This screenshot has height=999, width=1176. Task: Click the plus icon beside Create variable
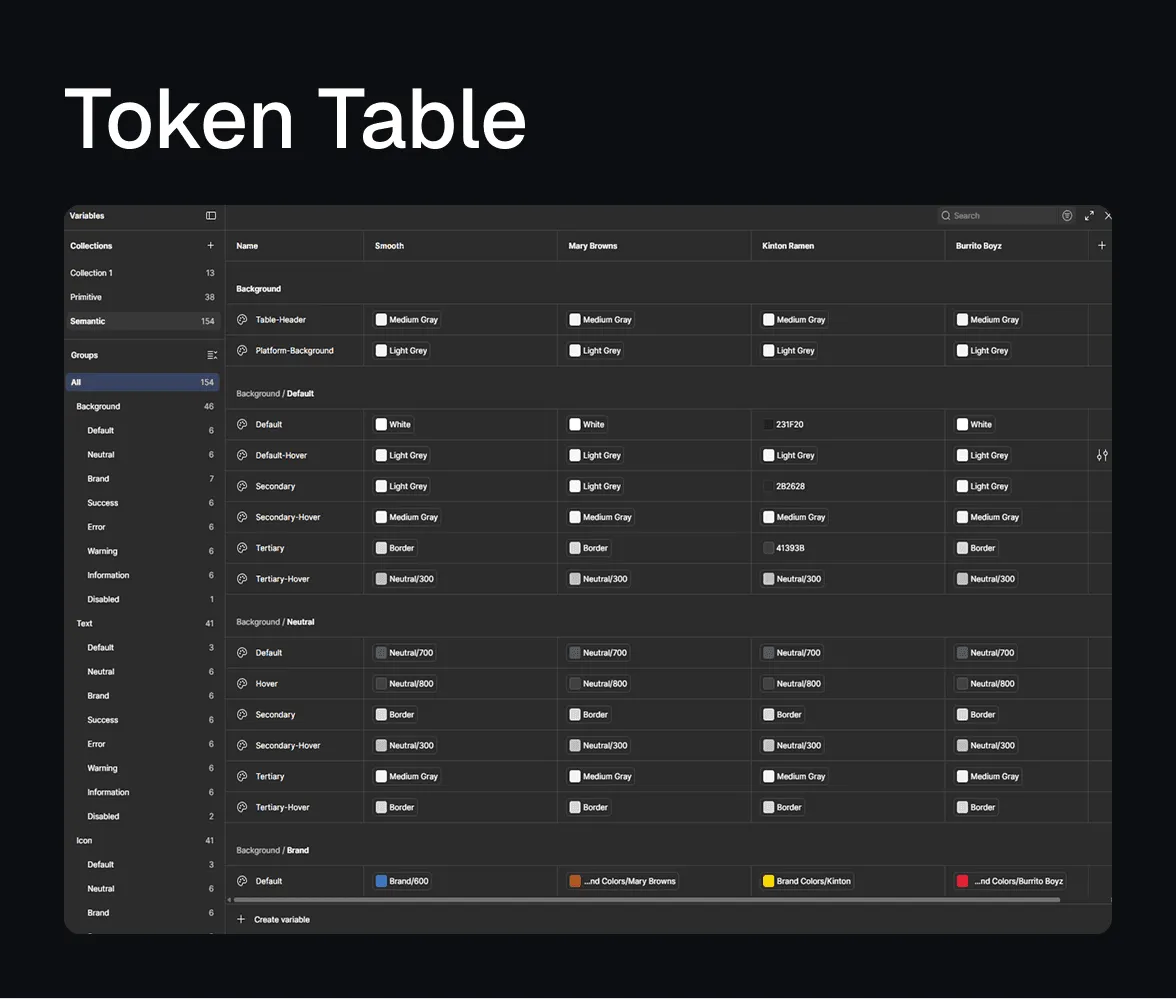(241, 920)
